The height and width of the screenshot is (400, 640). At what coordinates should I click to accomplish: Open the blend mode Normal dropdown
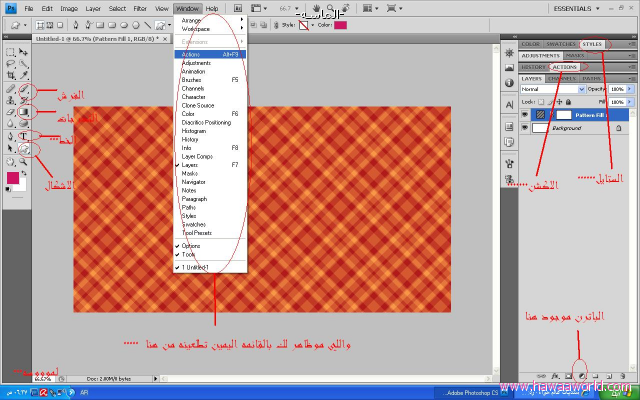[548, 88]
